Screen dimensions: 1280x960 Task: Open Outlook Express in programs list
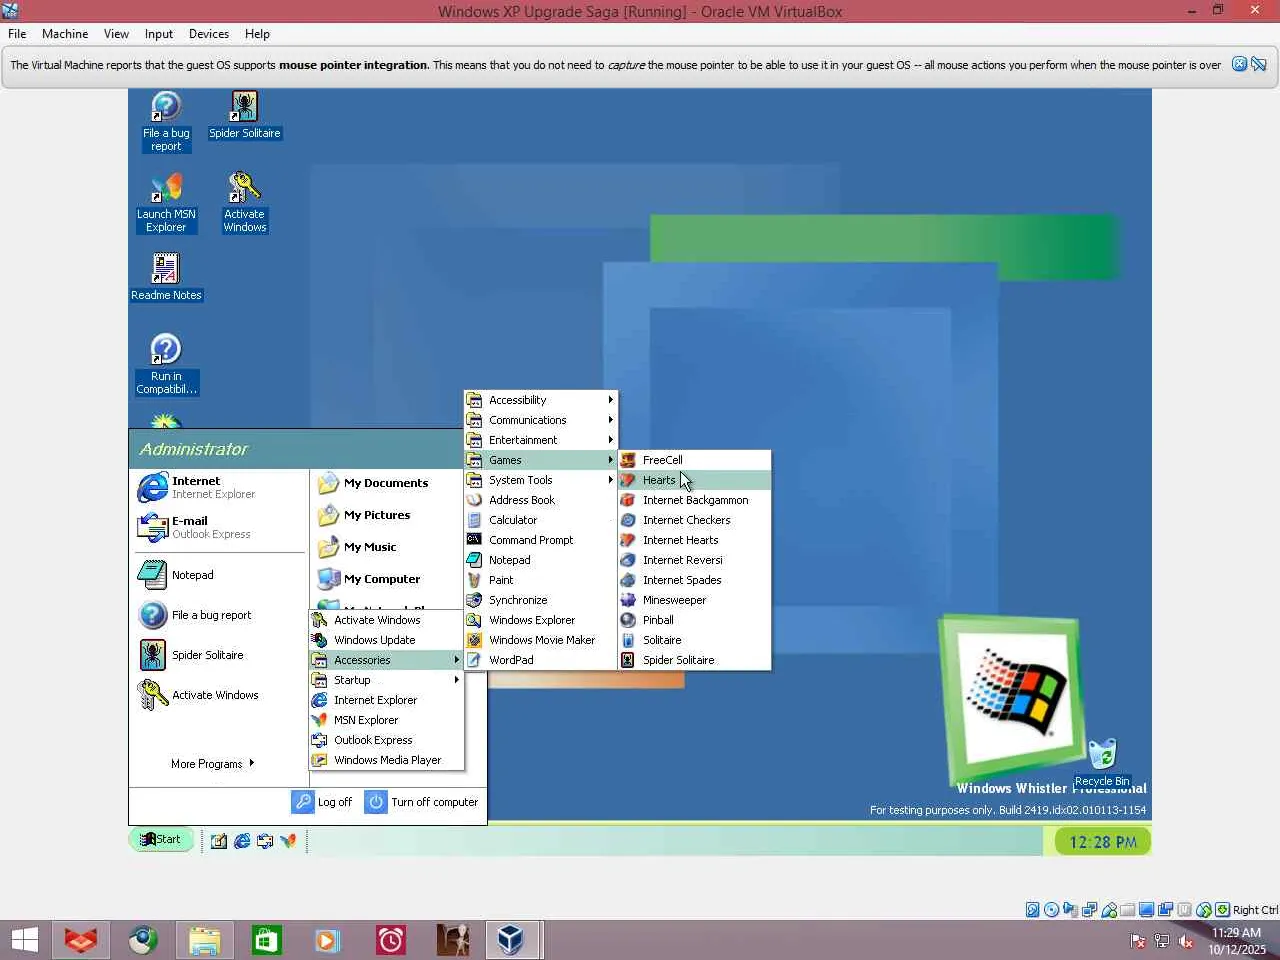click(386, 740)
